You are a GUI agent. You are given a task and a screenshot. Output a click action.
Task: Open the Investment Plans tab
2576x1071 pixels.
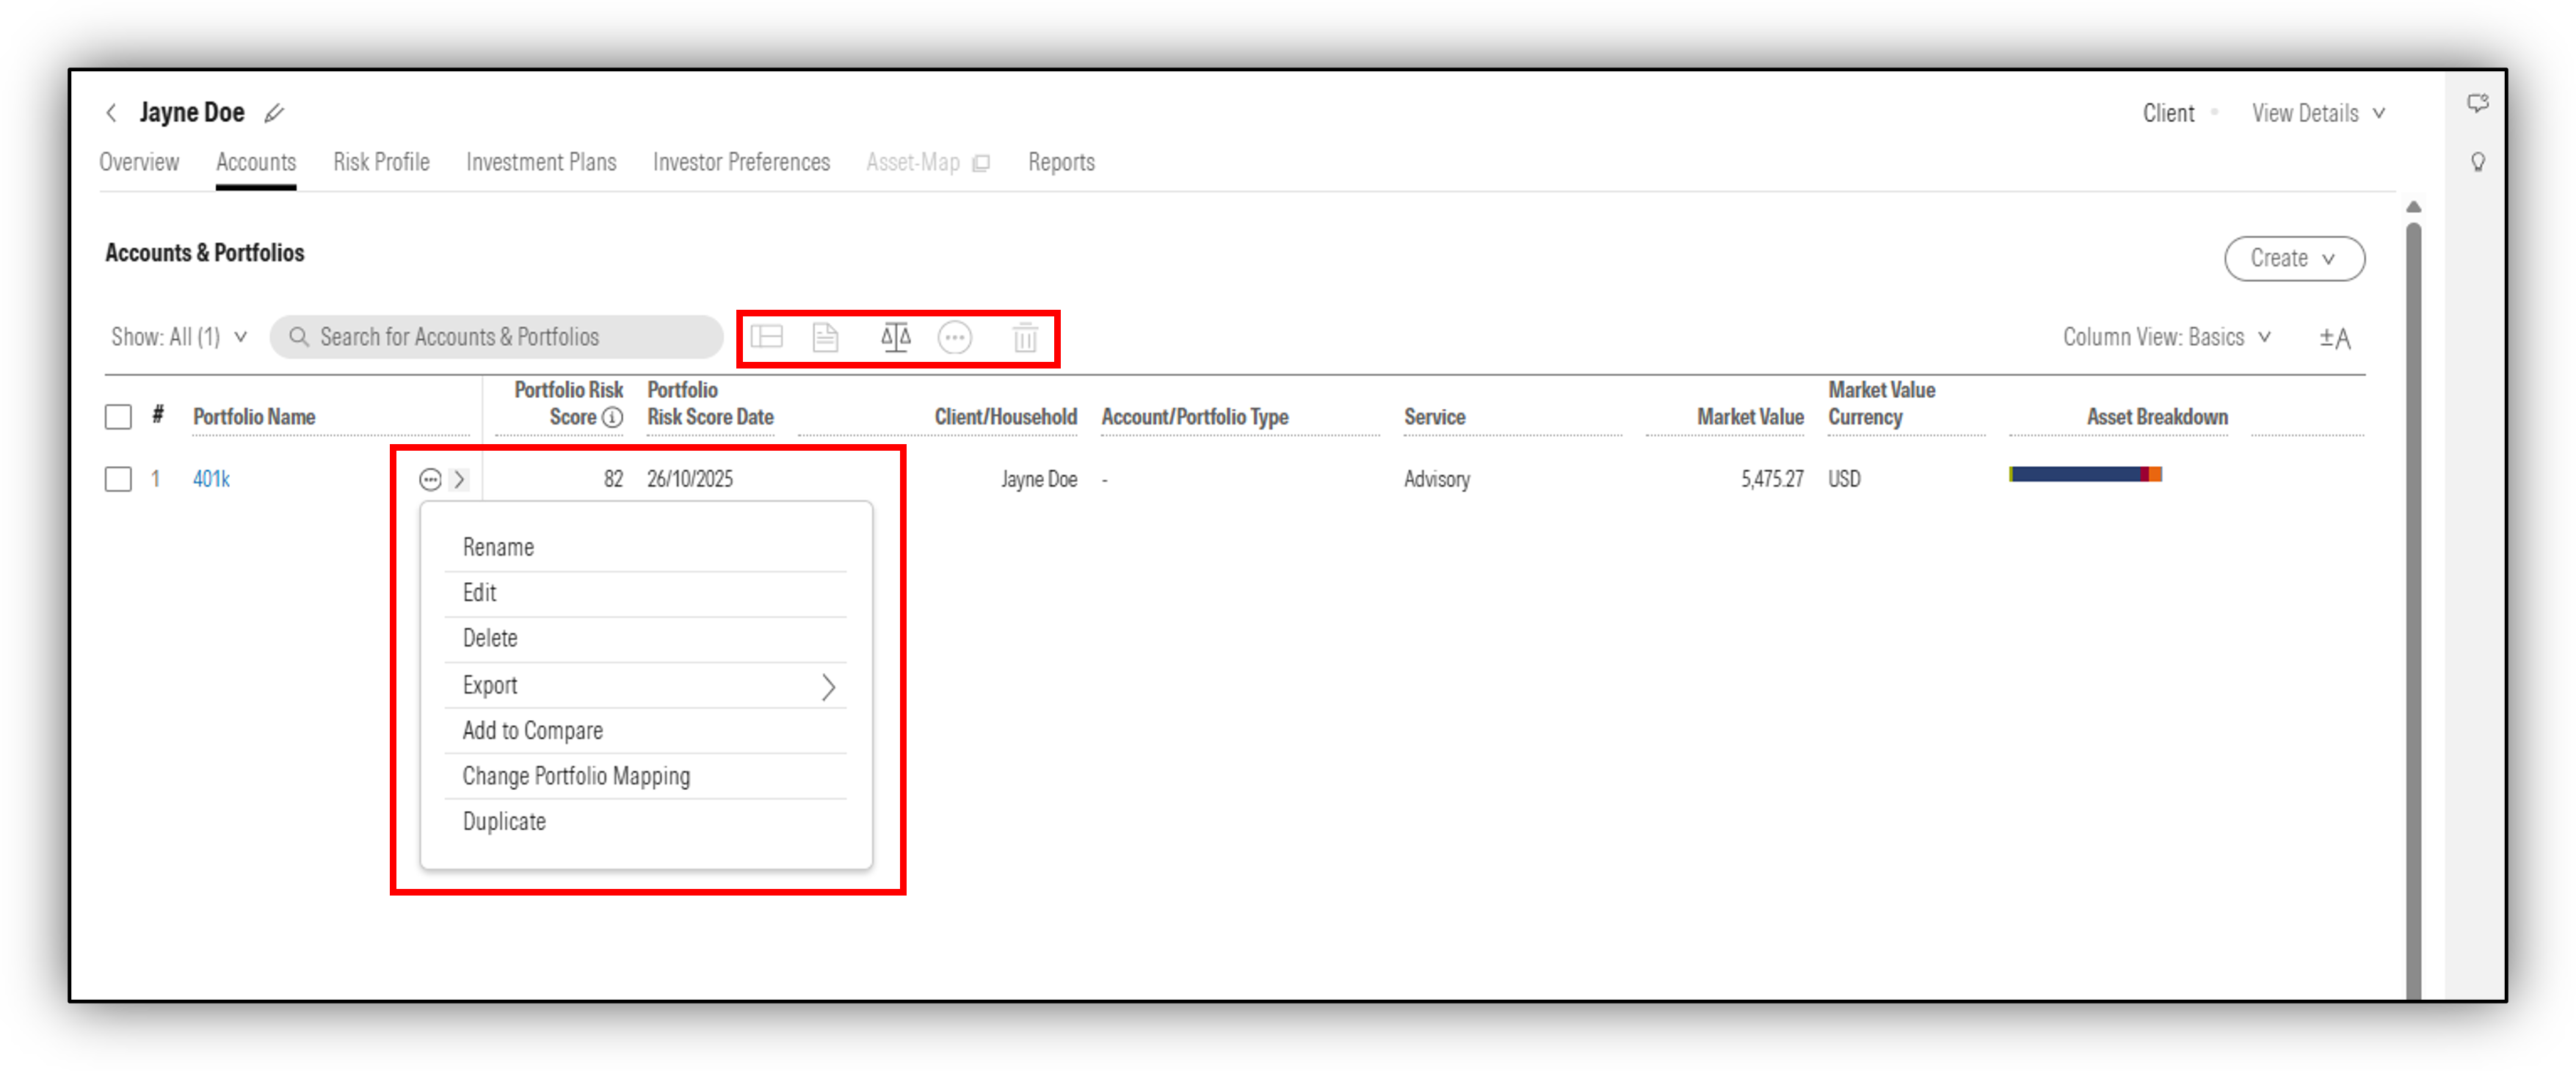pos(541,162)
